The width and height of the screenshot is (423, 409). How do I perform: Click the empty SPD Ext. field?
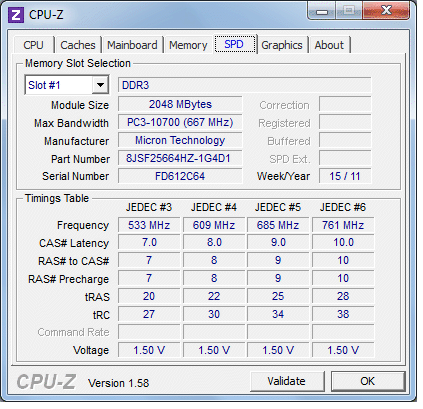click(x=345, y=158)
